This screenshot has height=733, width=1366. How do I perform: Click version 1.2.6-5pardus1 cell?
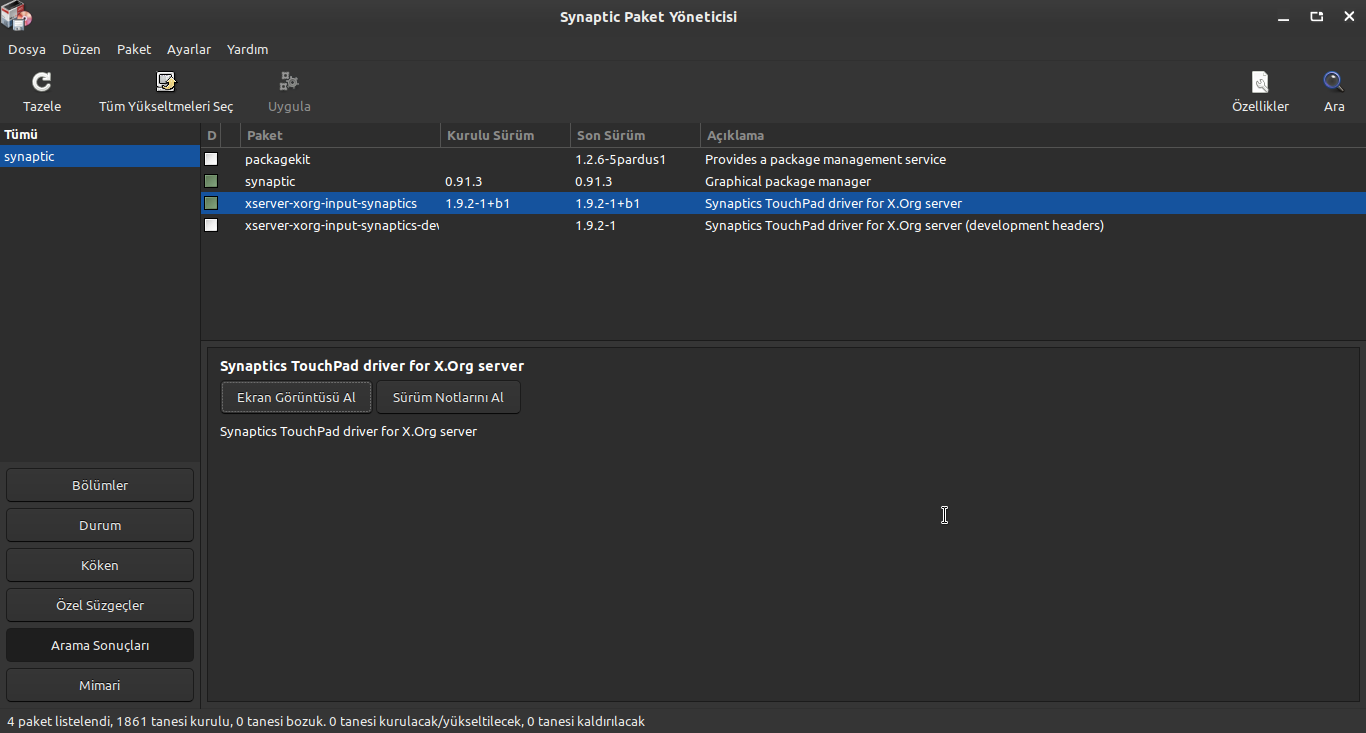(x=620, y=159)
